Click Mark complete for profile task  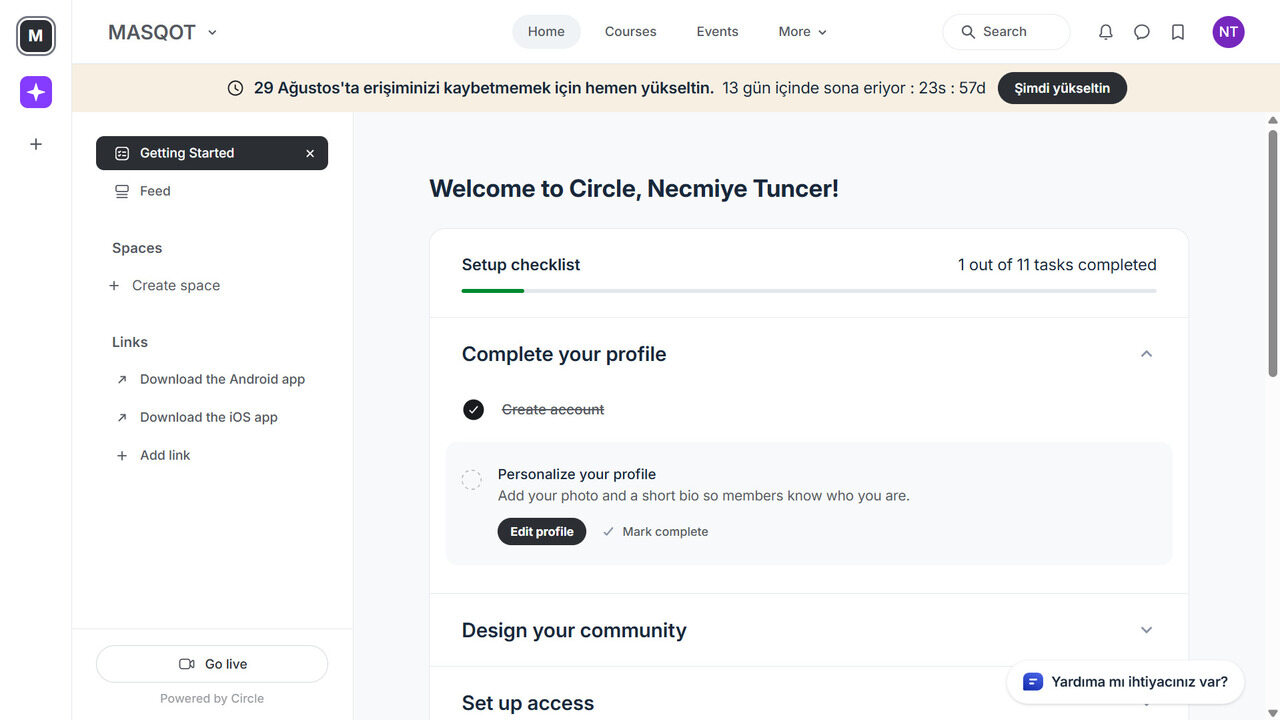tap(655, 532)
